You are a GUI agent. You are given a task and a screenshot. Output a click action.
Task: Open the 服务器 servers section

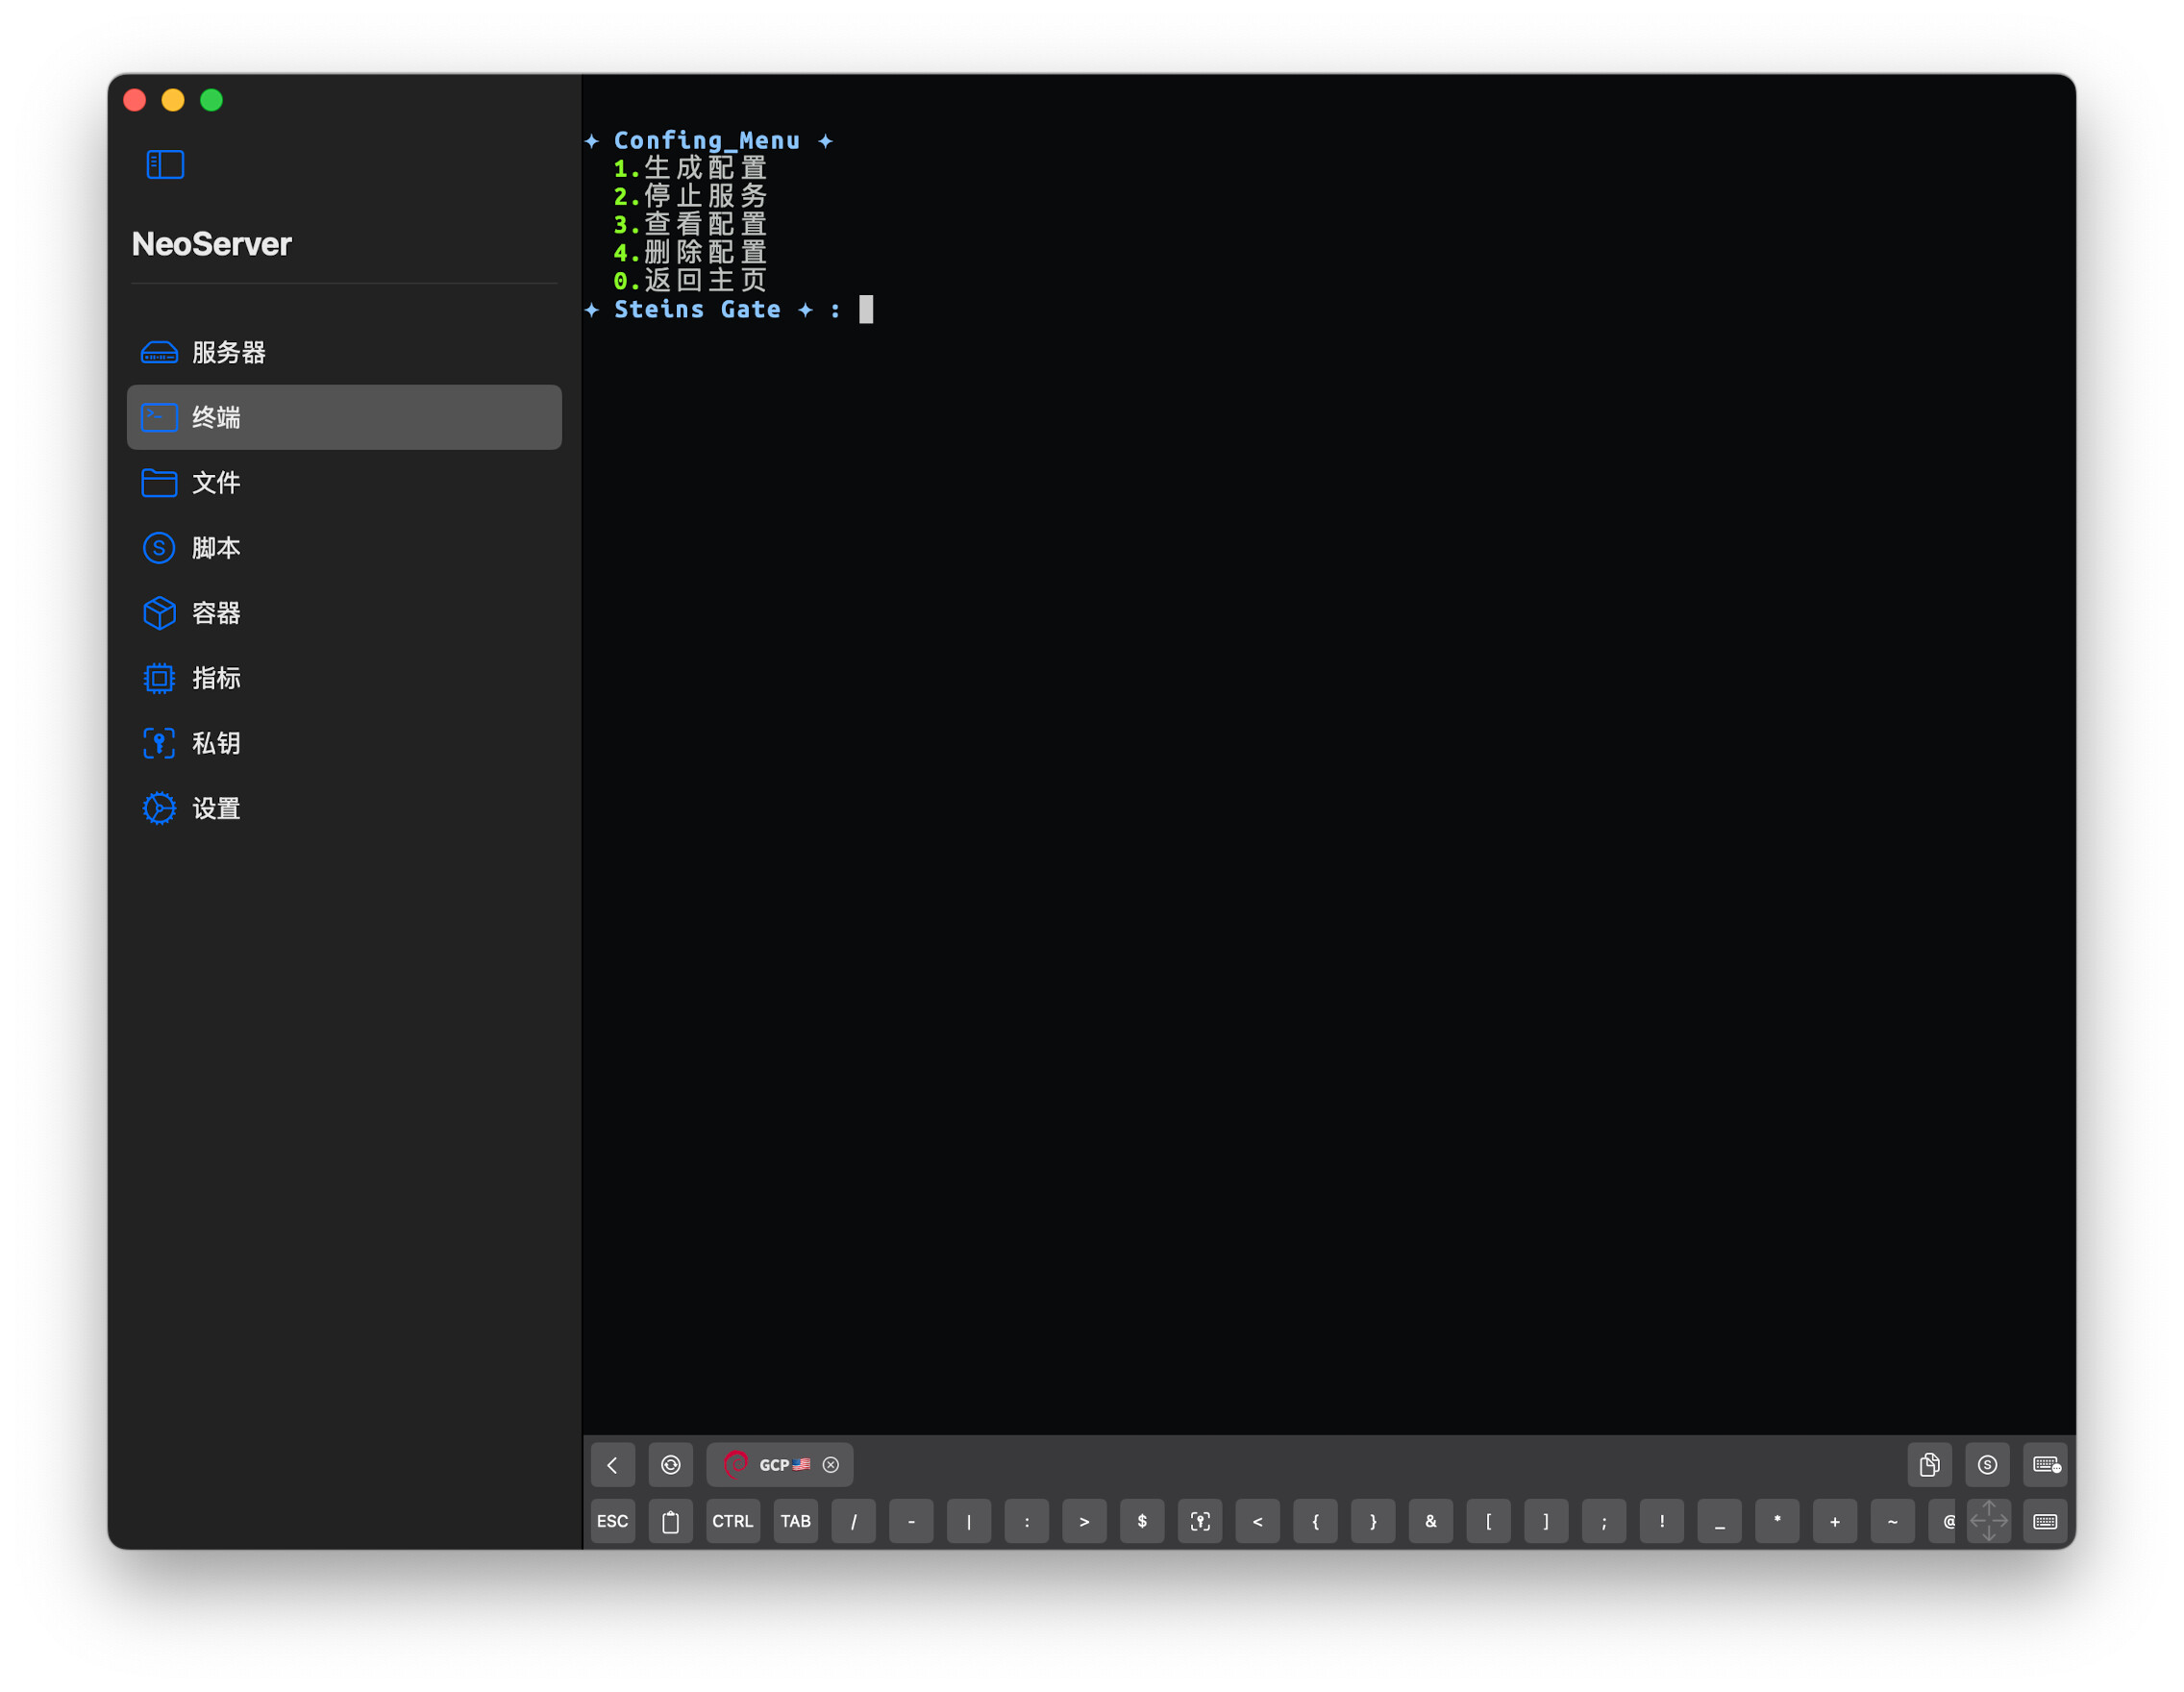228,352
